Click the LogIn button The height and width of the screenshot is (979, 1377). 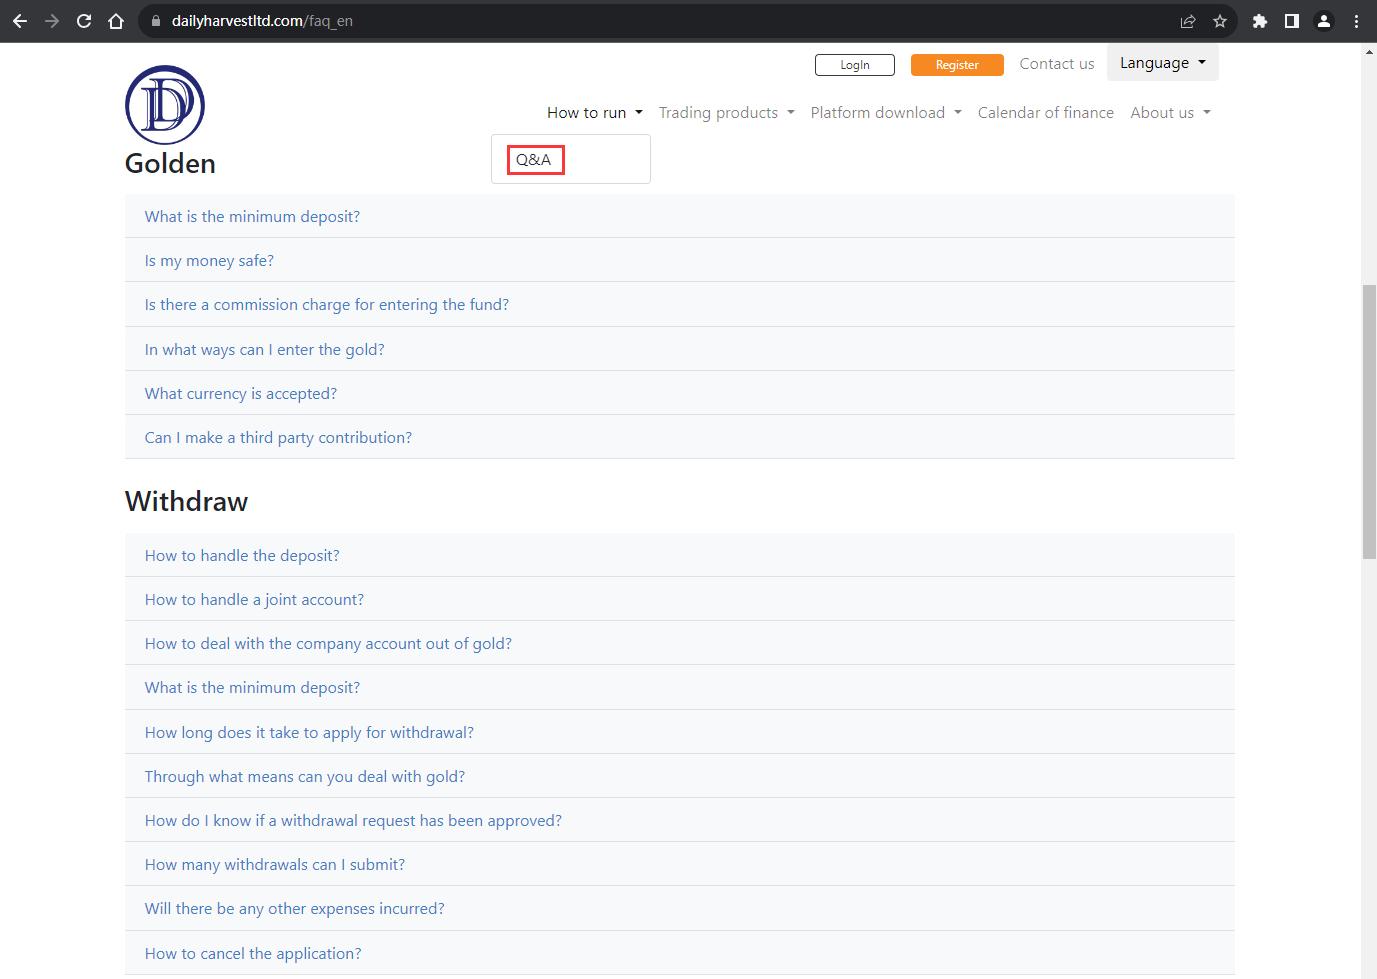[855, 65]
